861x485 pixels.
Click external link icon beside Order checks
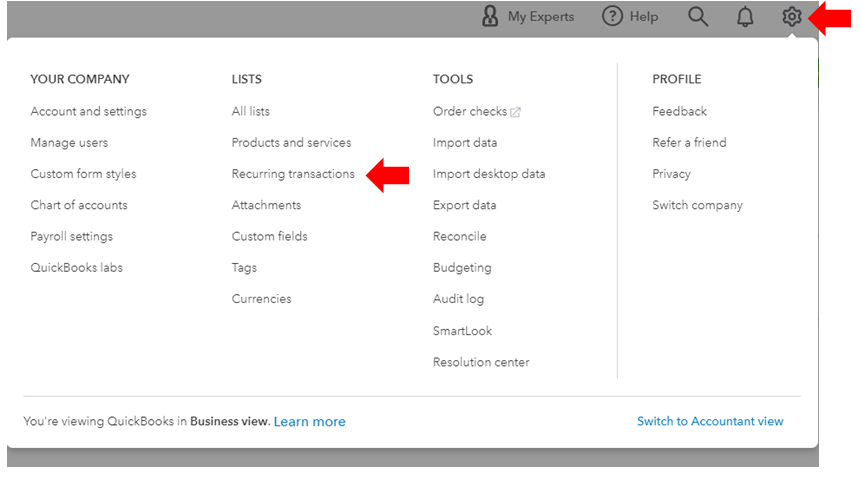pos(516,112)
